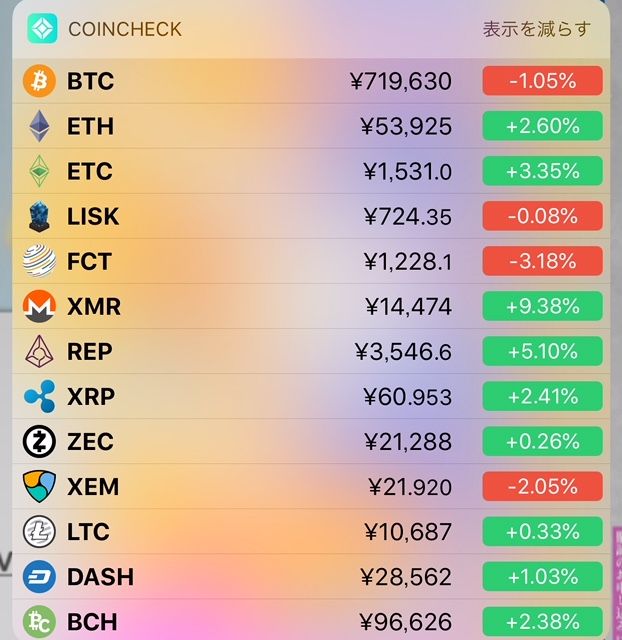Tap the COINCHECK widget title text

click(125, 29)
